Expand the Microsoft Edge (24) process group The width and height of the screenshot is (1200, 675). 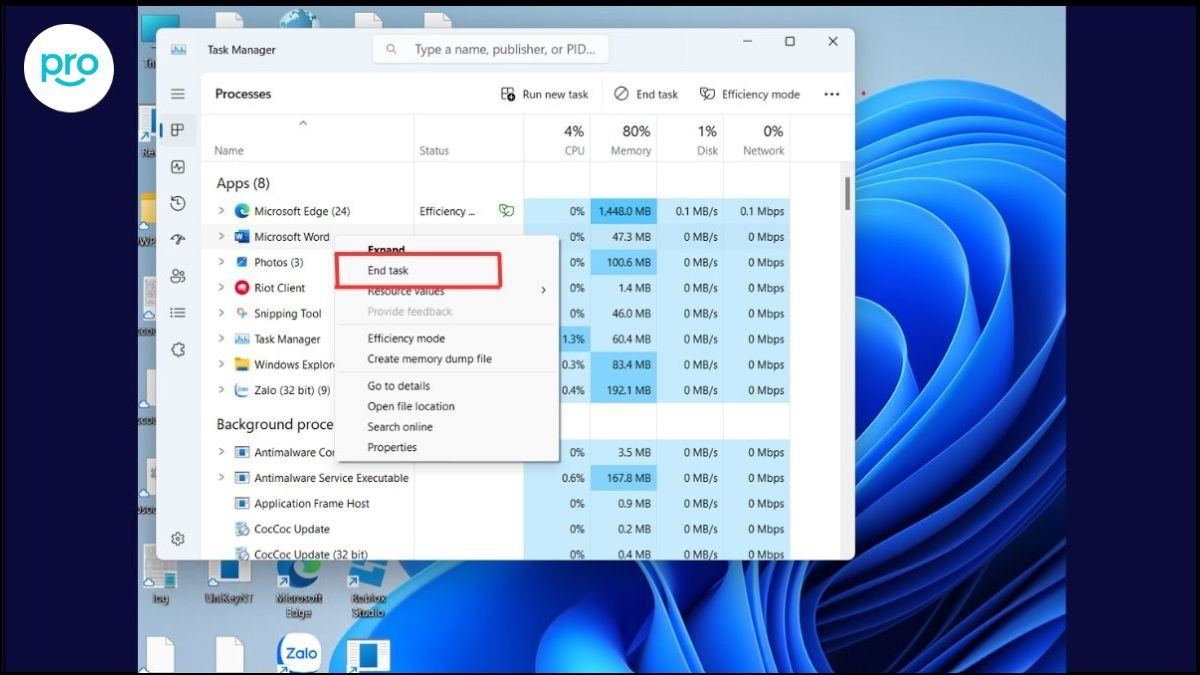pyautogui.click(x=221, y=211)
